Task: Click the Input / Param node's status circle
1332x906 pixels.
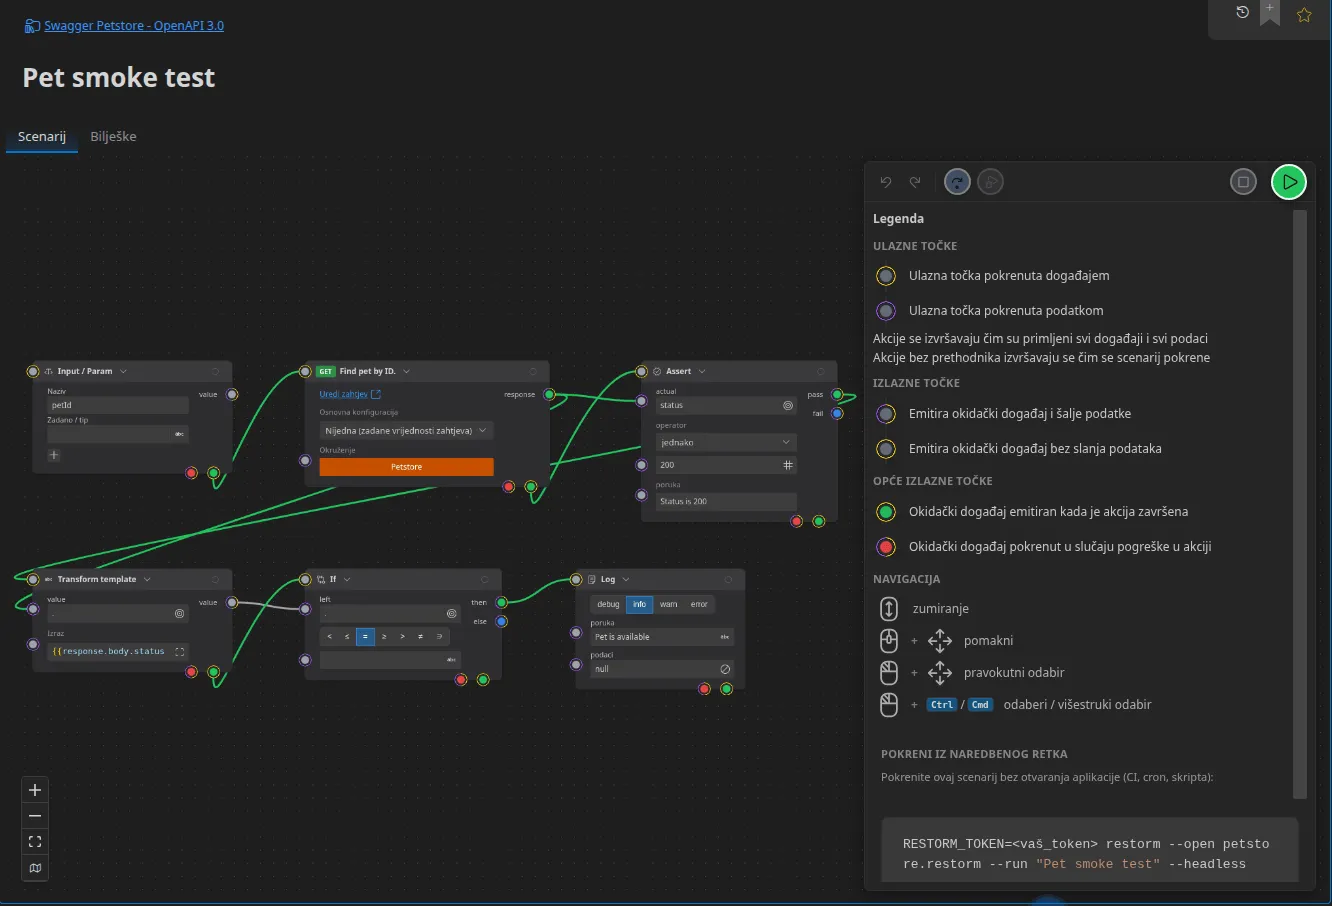Action: point(215,371)
